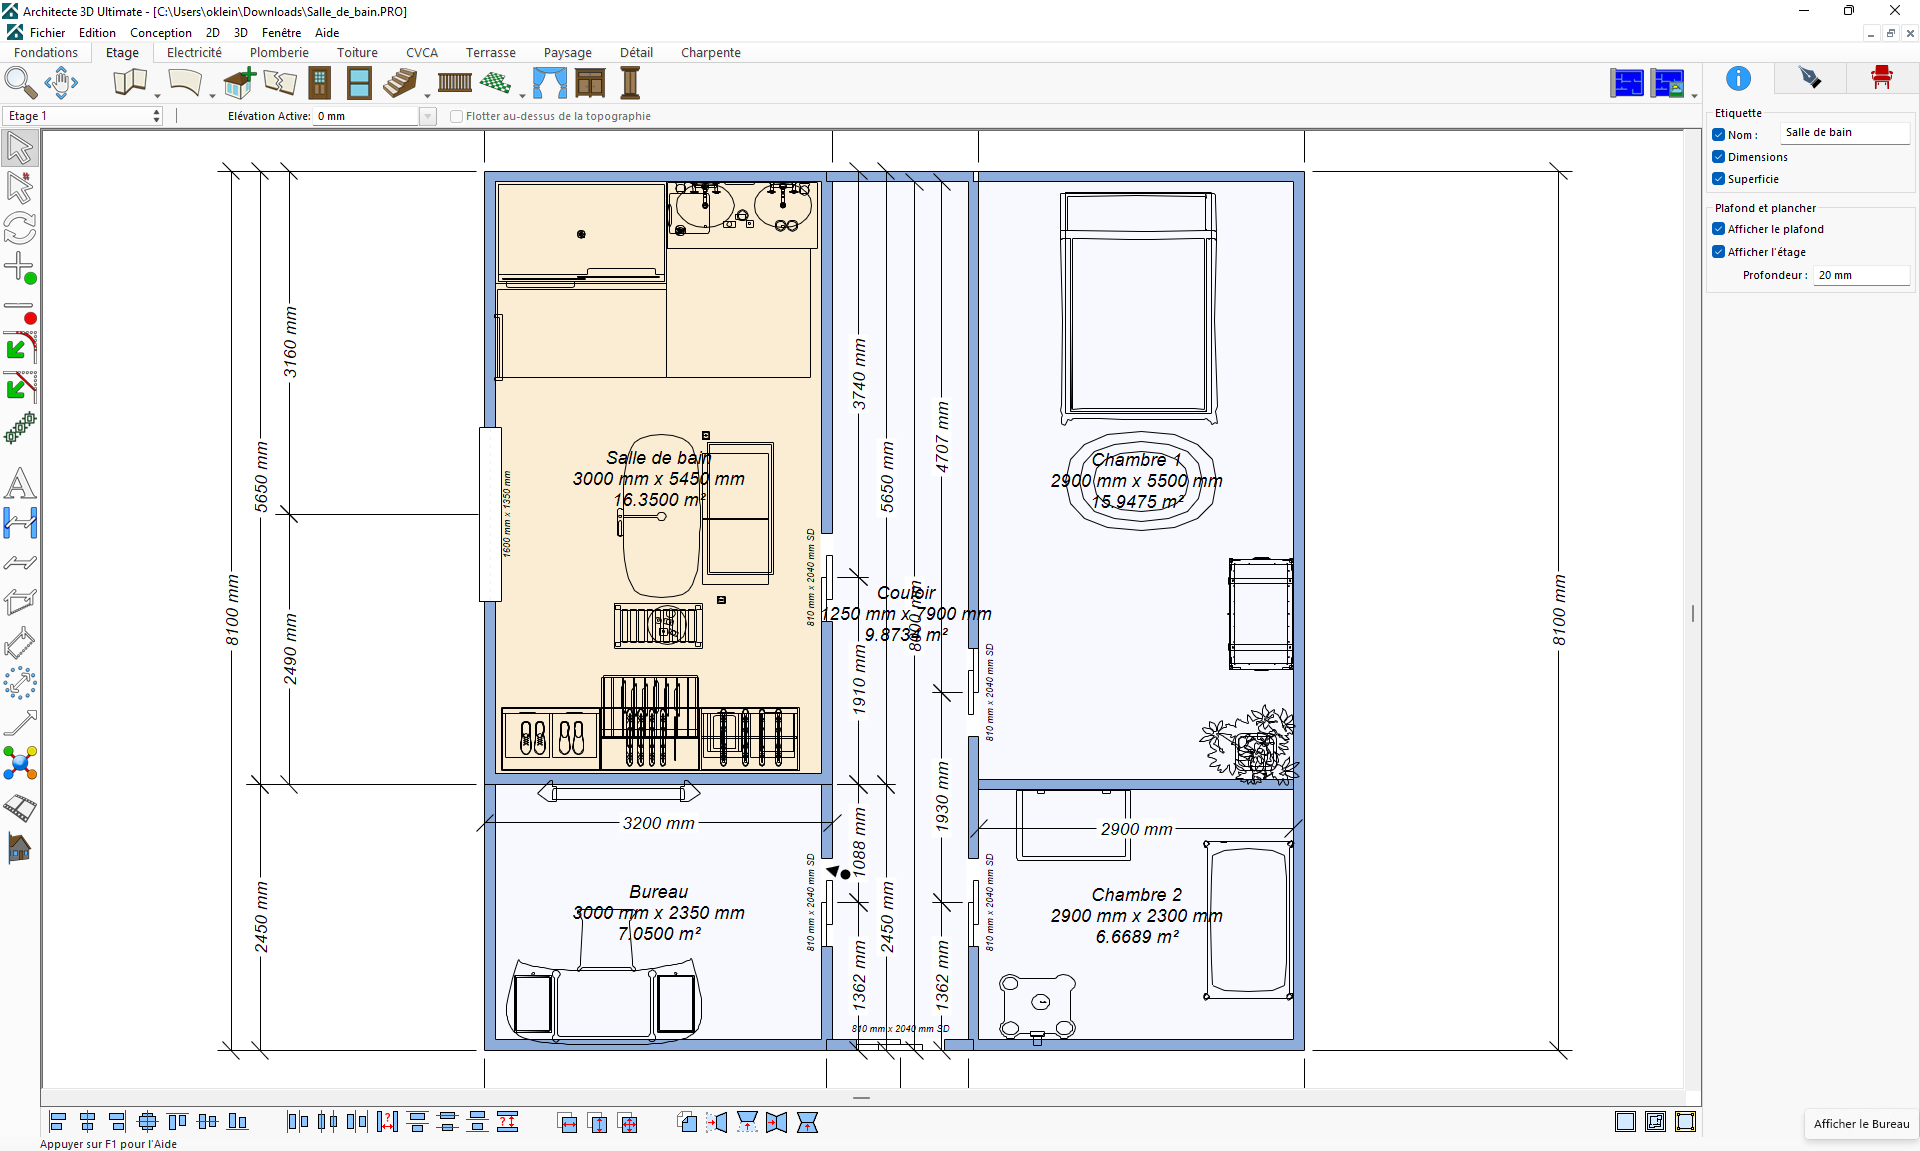Open the Elévation Active dropdown
This screenshot has width=1920, height=1151.
pos(428,116)
